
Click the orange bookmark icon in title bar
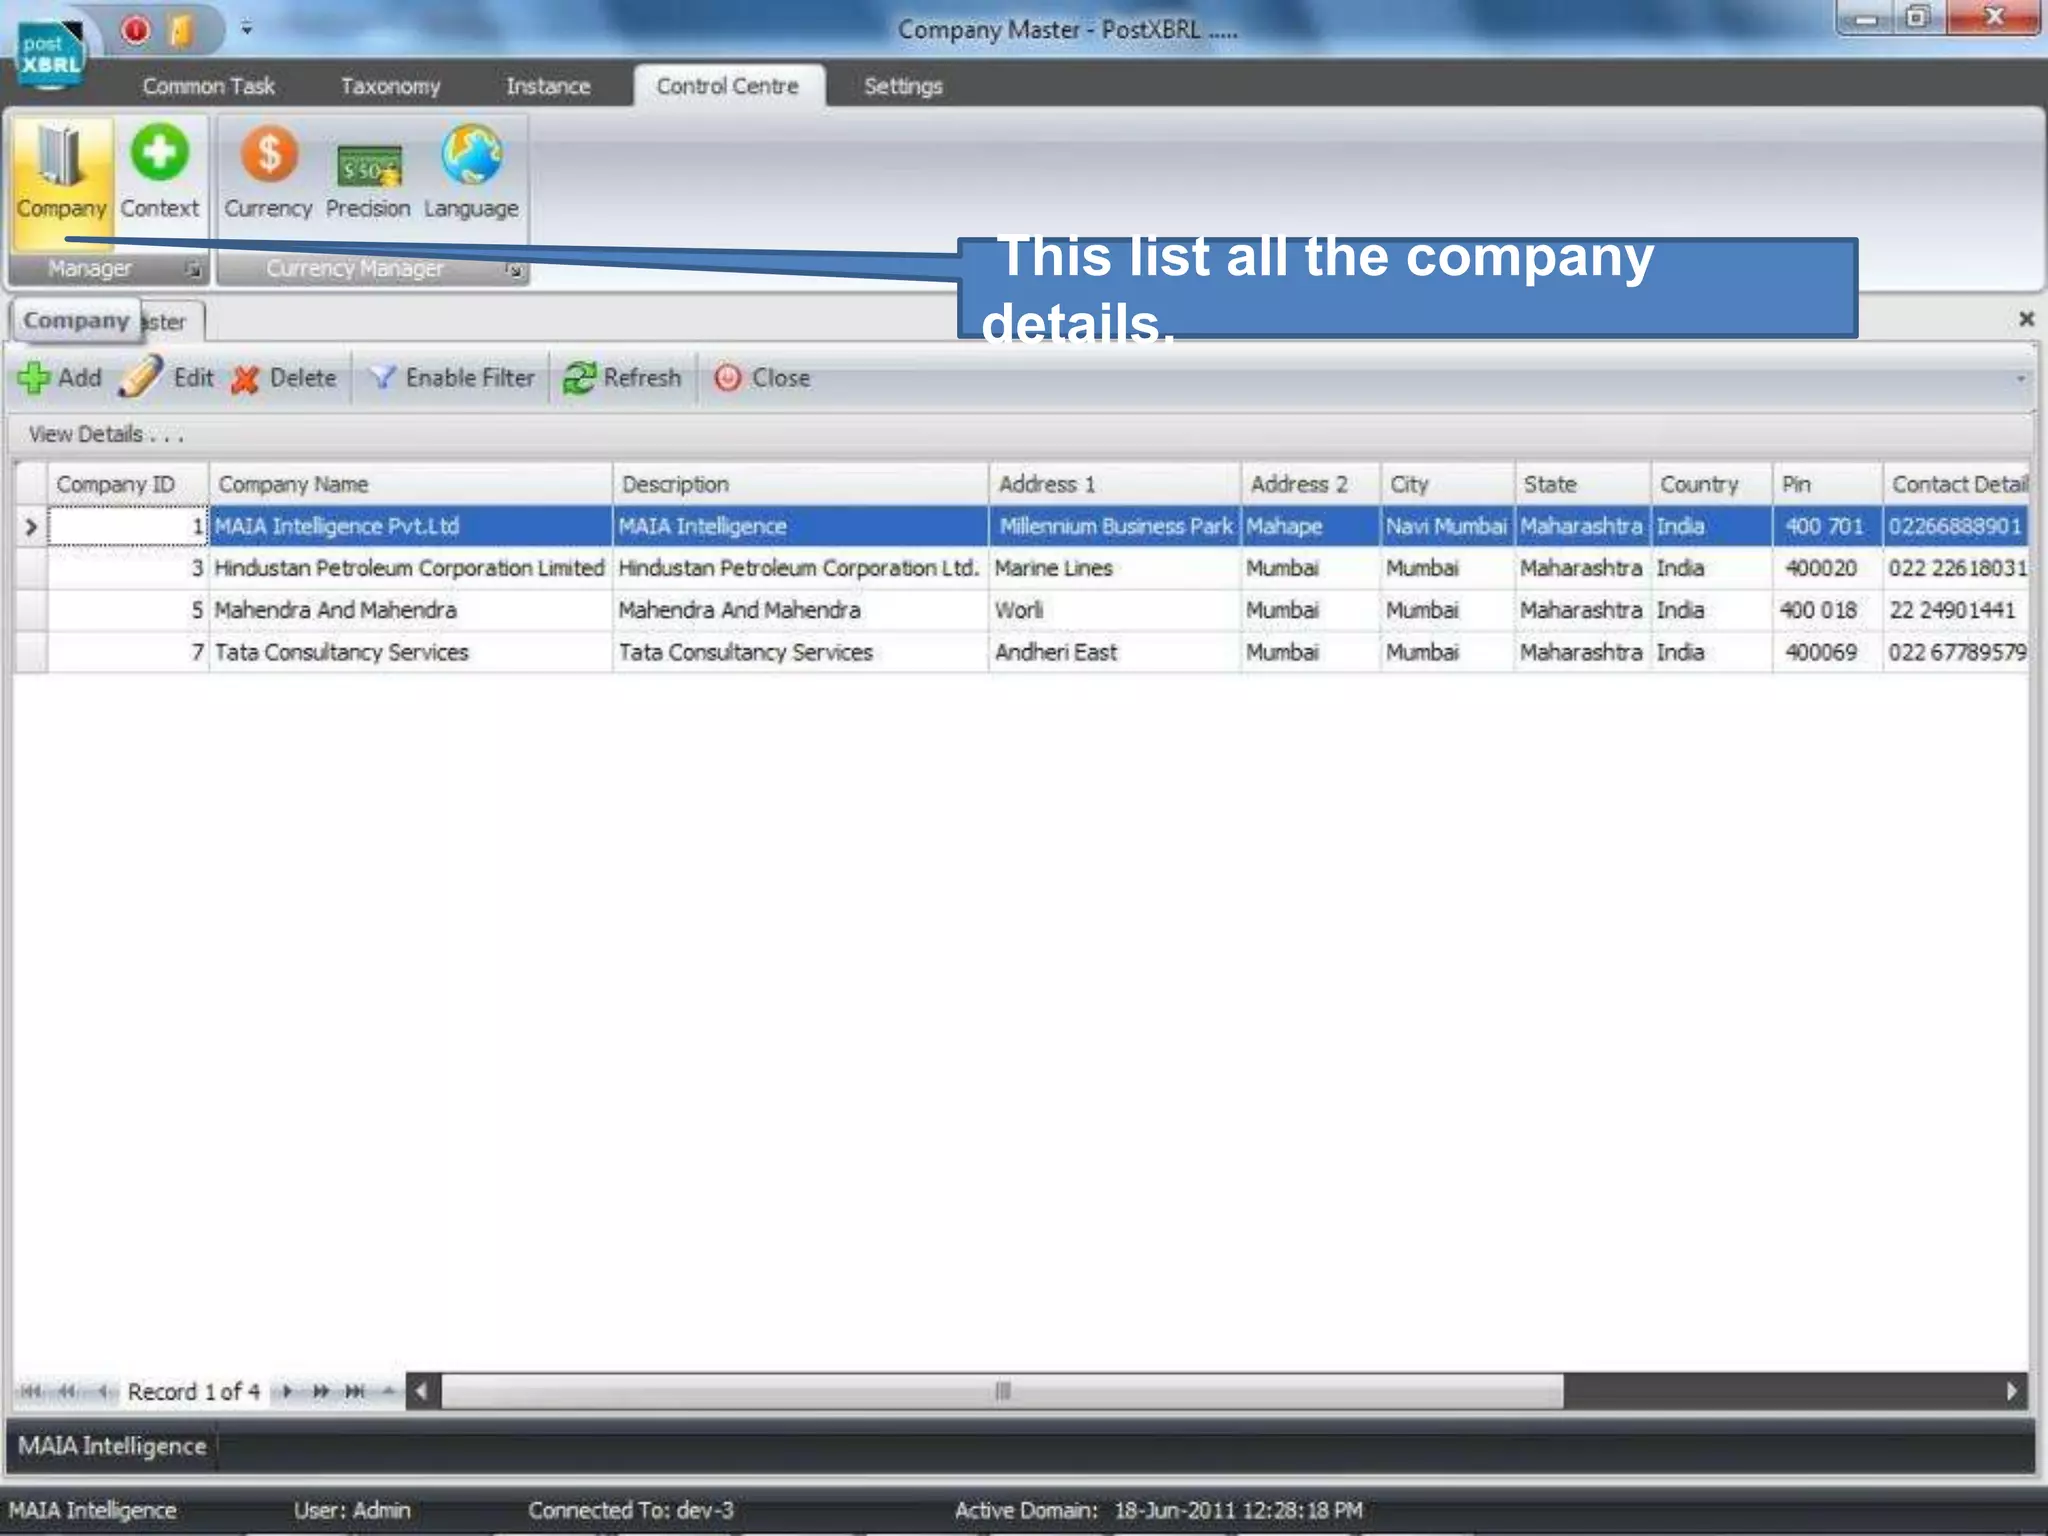click(182, 31)
